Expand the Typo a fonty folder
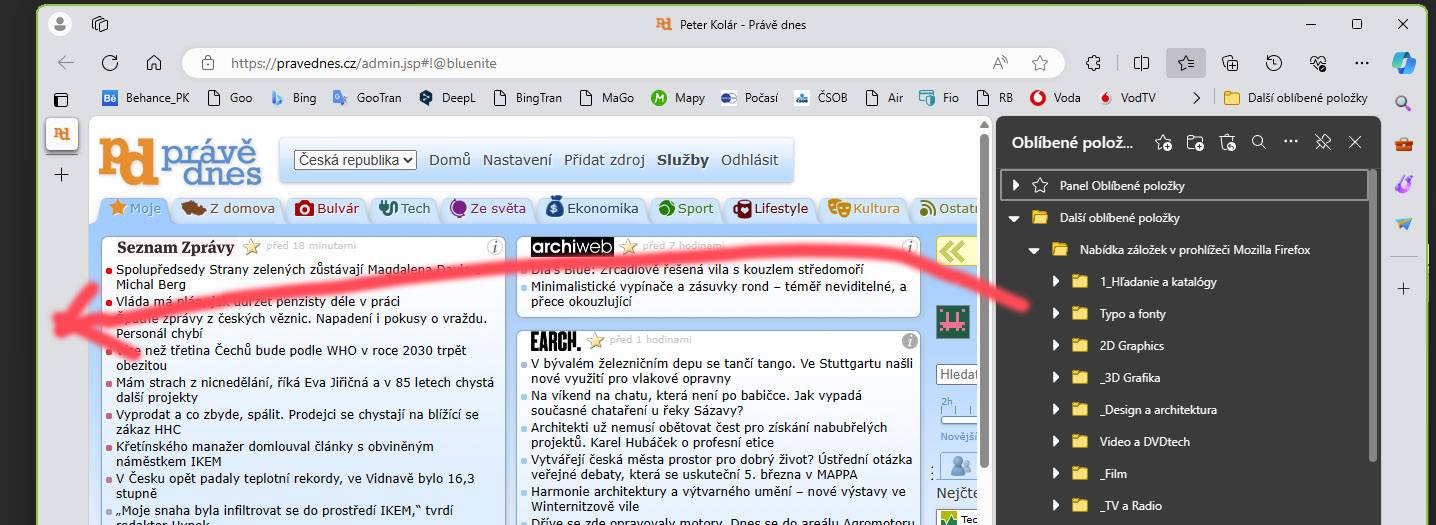The width and height of the screenshot is (1436, 525). point(1056,313)
